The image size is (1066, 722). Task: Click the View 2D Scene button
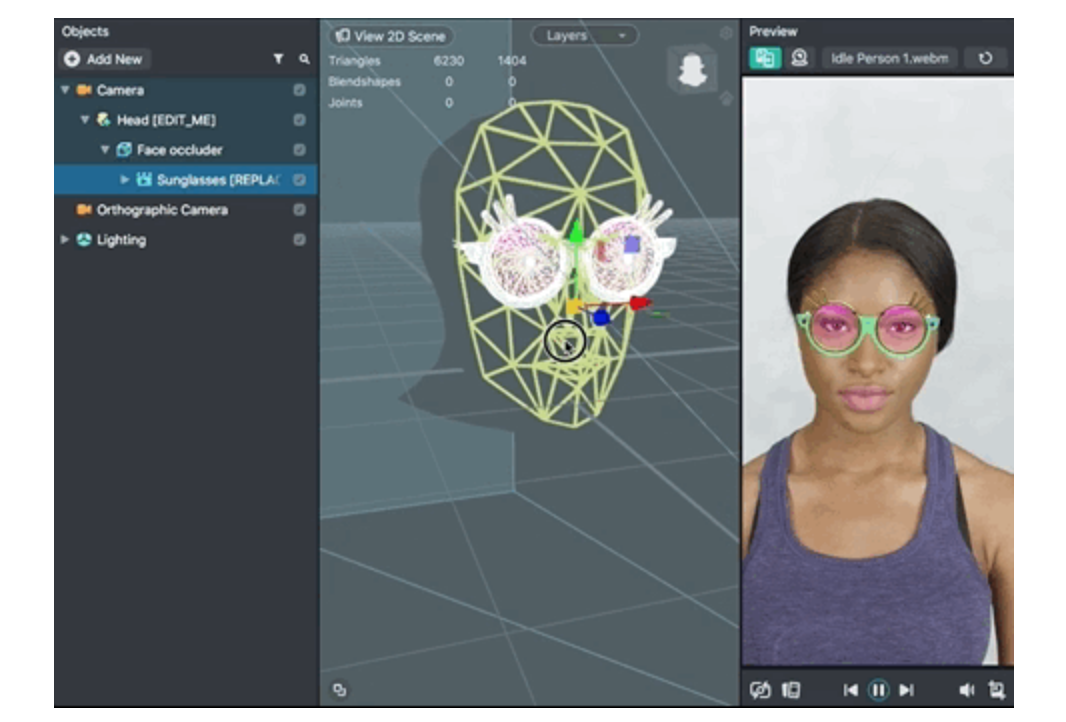coord(391,36)
